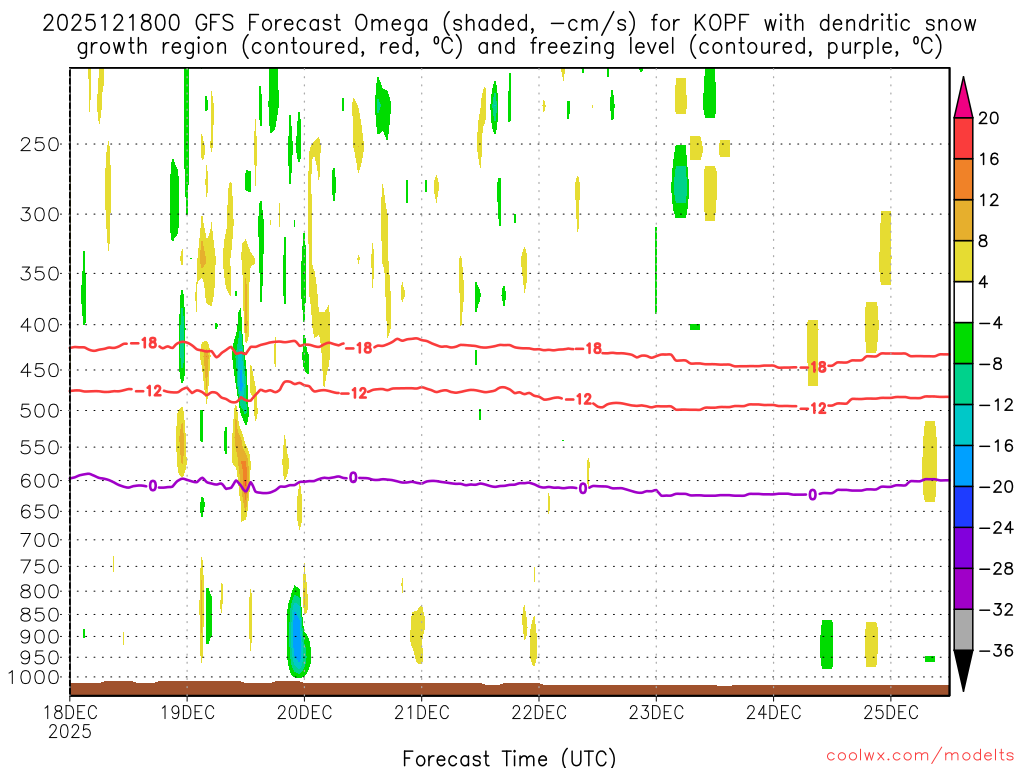Click the green colorbar swatch between -4 and -8

click(963, 343)
